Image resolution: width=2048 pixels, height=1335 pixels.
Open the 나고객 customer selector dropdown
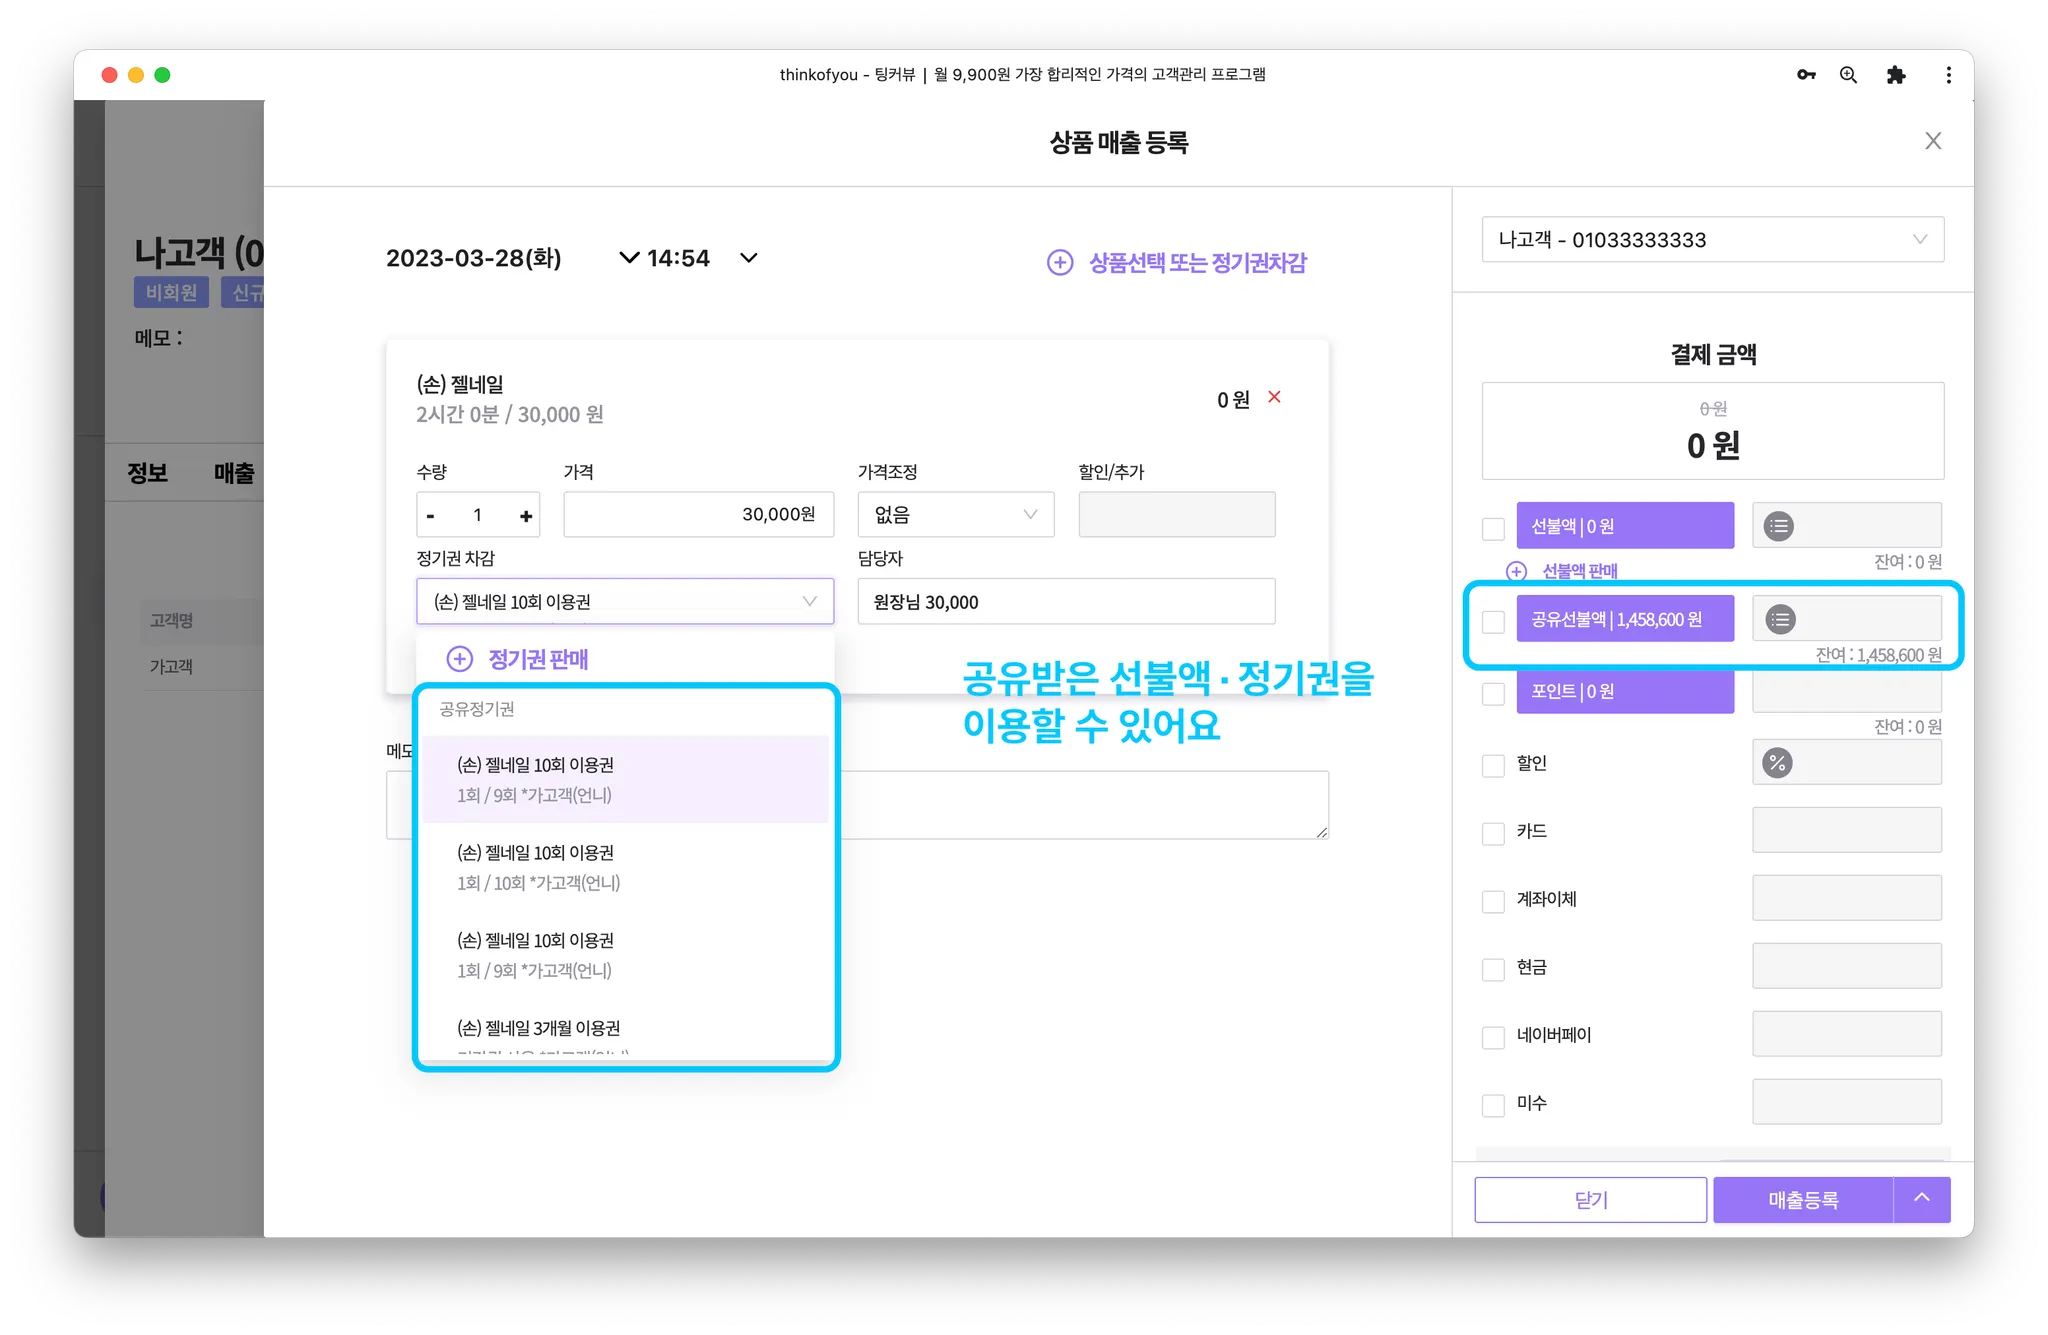[1712, 240]
